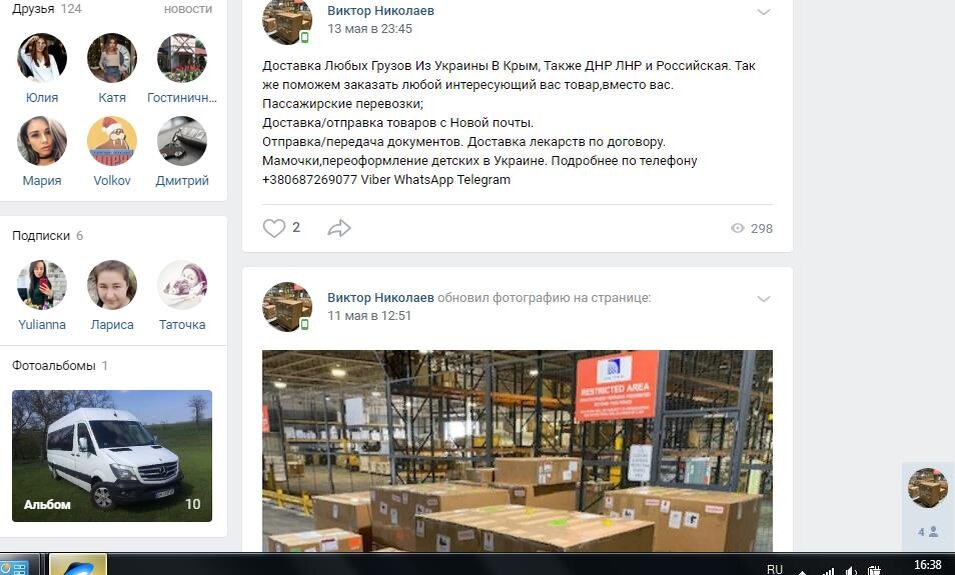Open the 11 мая в 12:51 timestamp link

(369, 316)
